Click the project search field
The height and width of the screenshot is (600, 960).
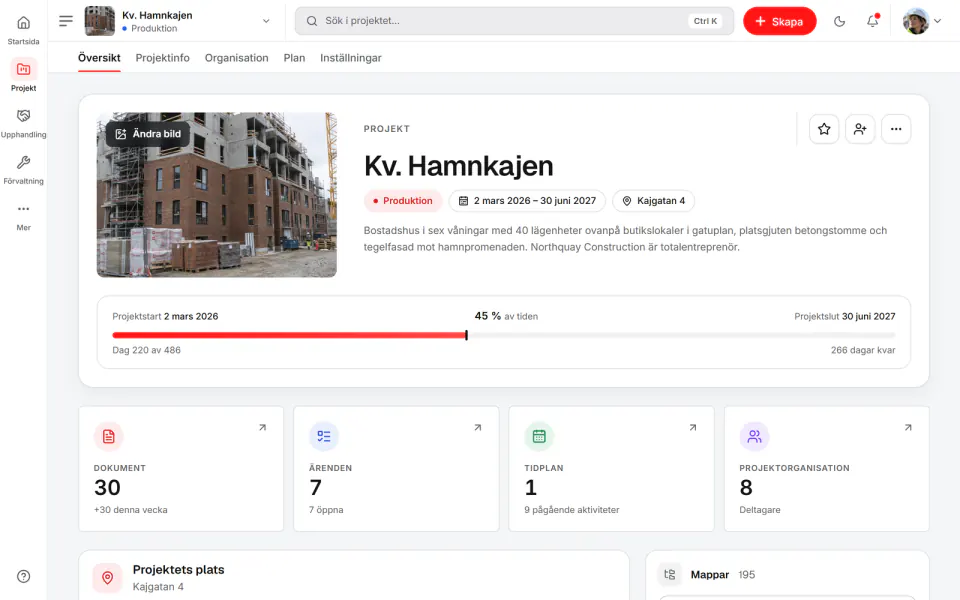point(514,21)
